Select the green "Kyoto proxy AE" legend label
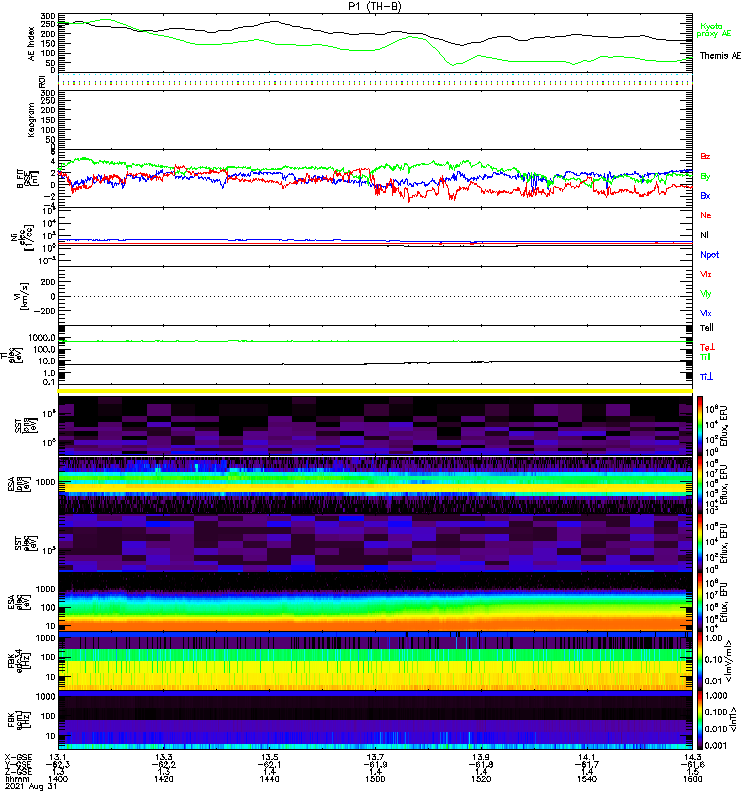The image size is (750, 800). pyautogui.click(x=714, y=30)
